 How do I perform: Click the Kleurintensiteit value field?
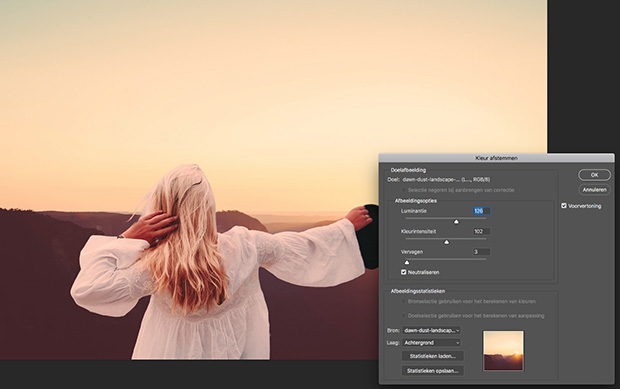coord(482,231)
